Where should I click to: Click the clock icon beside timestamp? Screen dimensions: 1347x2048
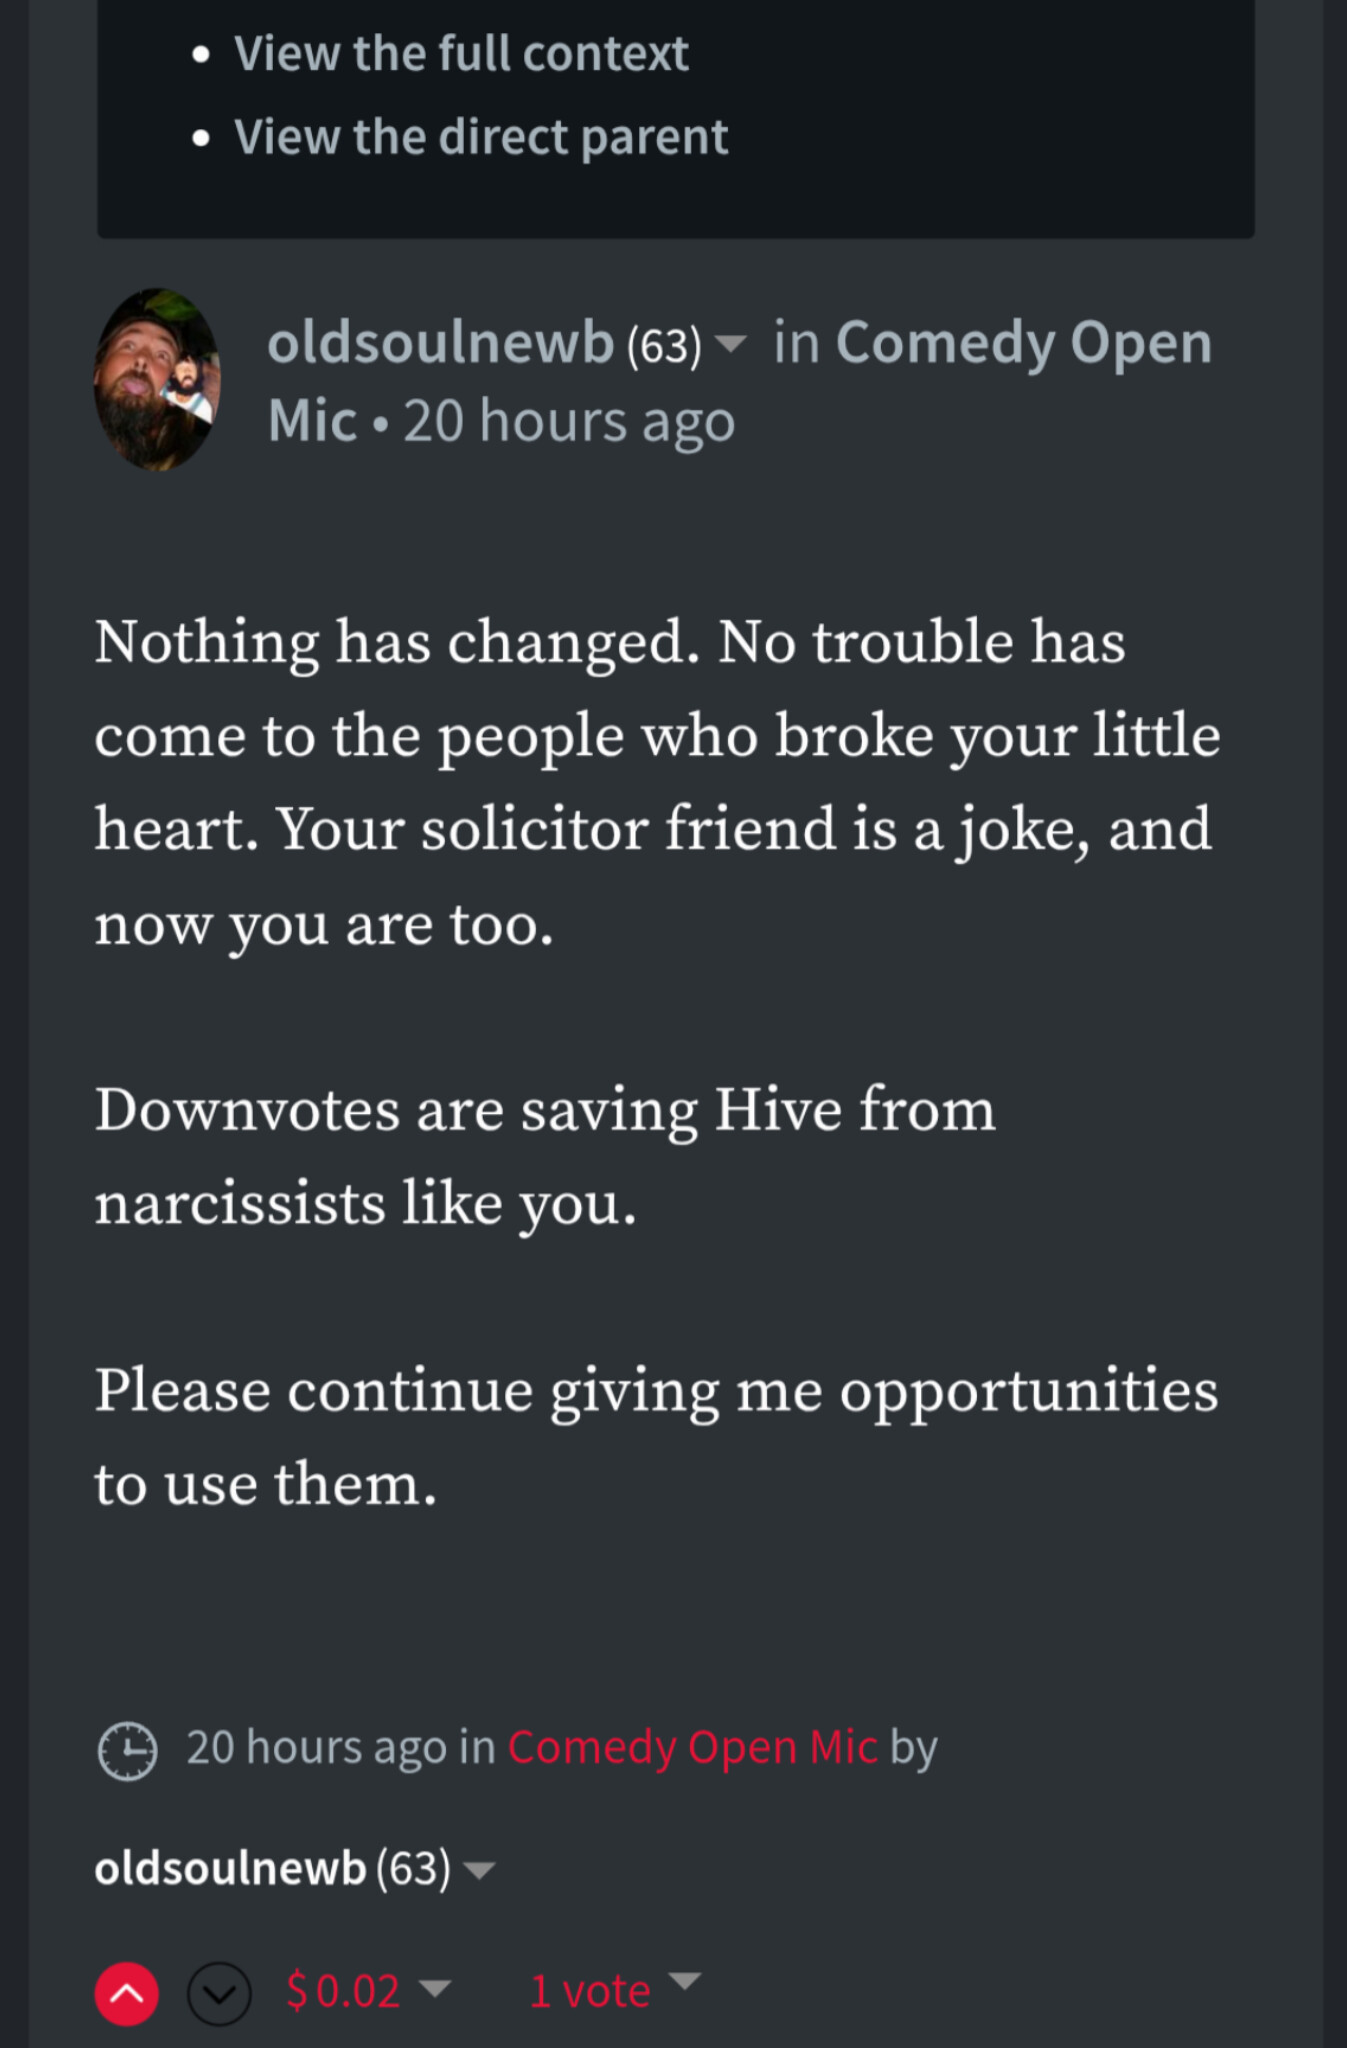click(127, 1750)
